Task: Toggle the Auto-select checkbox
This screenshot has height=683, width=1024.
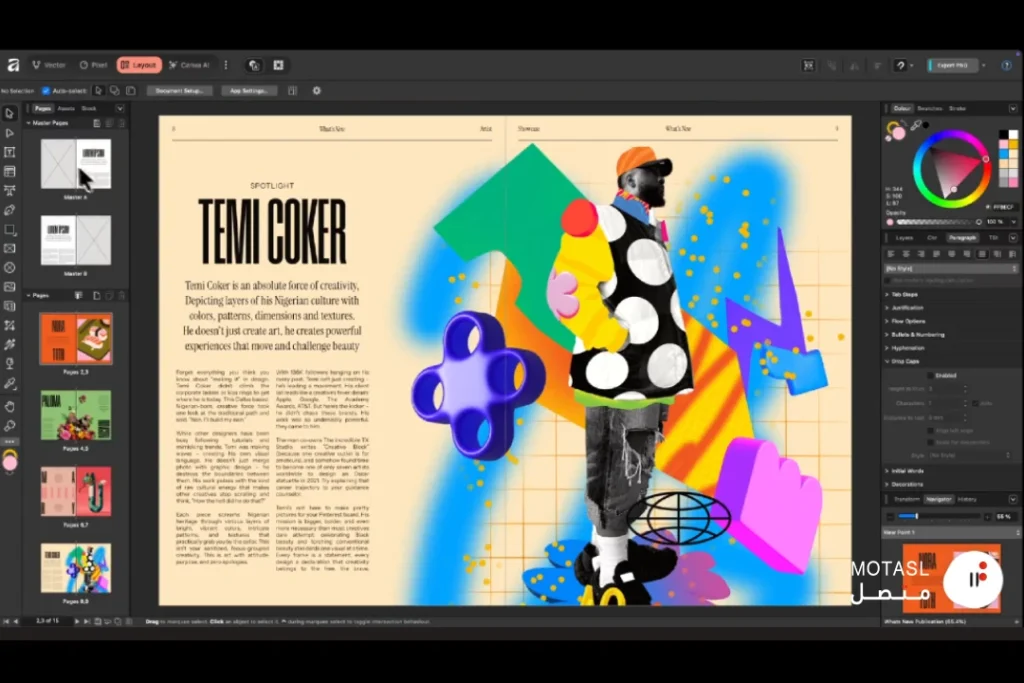Action: 46,90
